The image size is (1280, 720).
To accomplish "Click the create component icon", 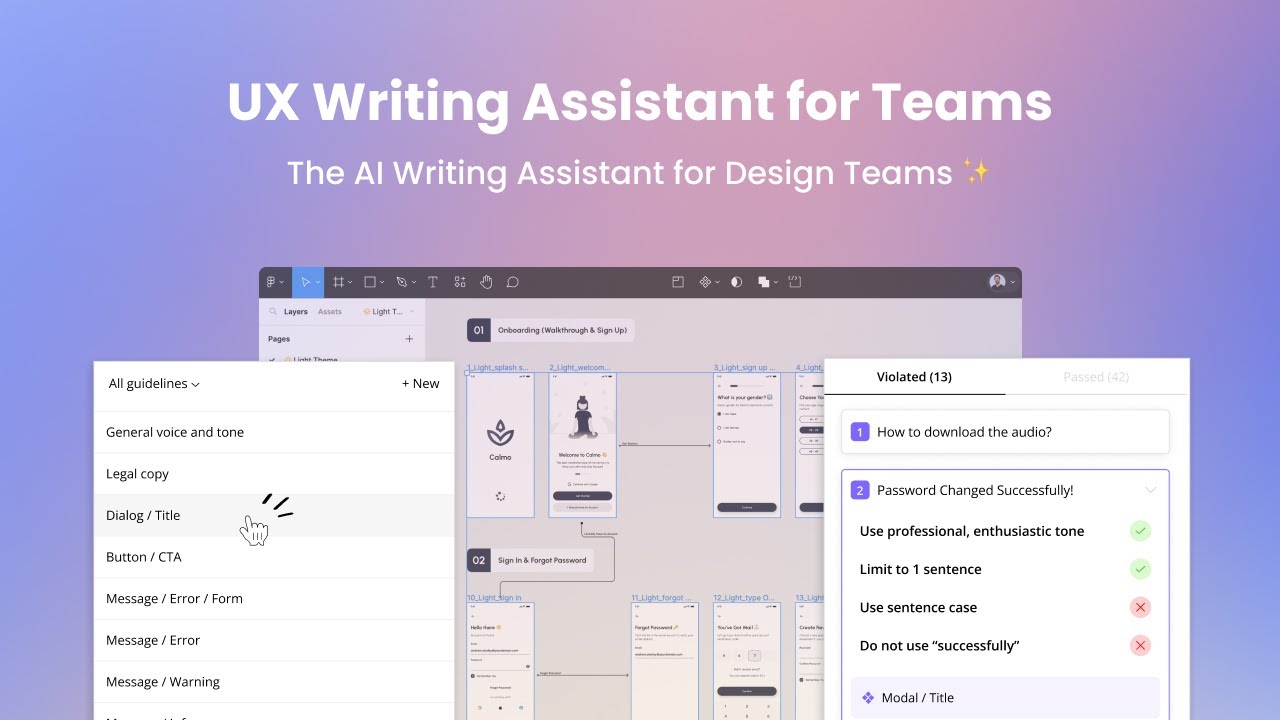I will [x=705, y=282].
